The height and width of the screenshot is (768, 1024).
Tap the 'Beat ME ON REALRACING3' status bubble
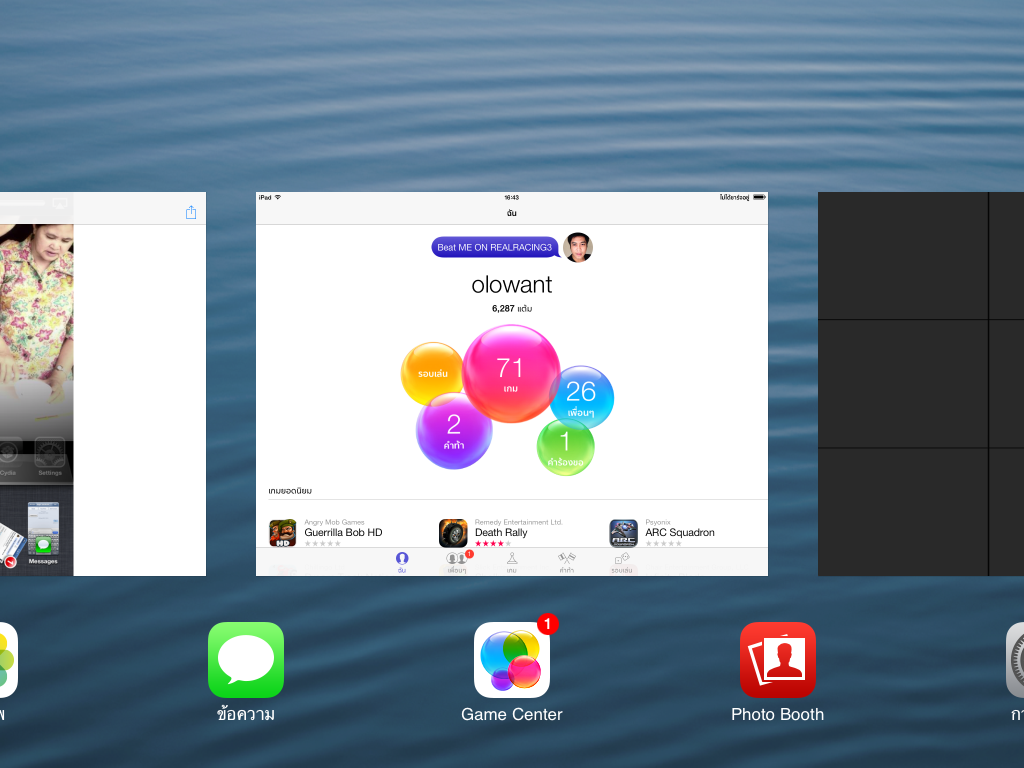click(x=495, y=248)
